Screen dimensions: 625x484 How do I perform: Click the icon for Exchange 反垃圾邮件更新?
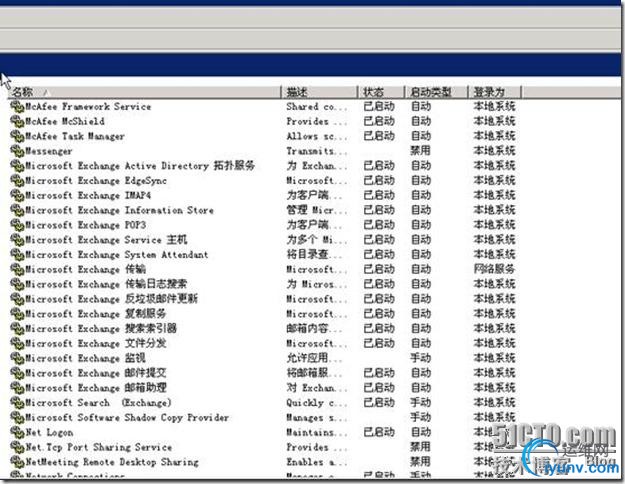pos(17,299)
